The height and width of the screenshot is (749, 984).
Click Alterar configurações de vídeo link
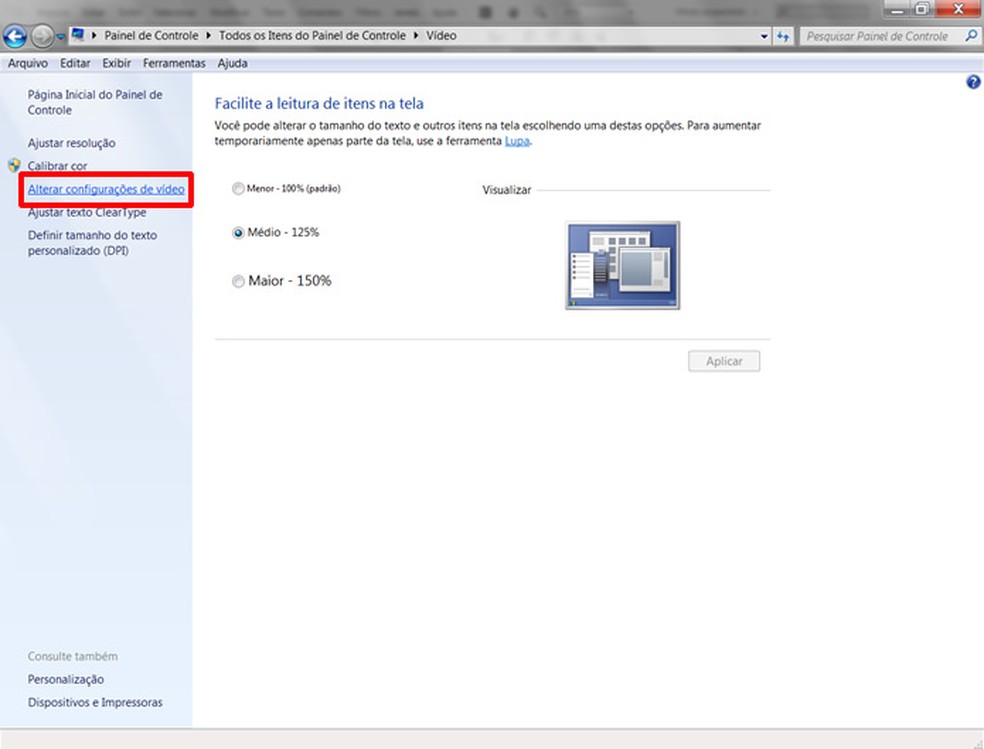(105, 189)
